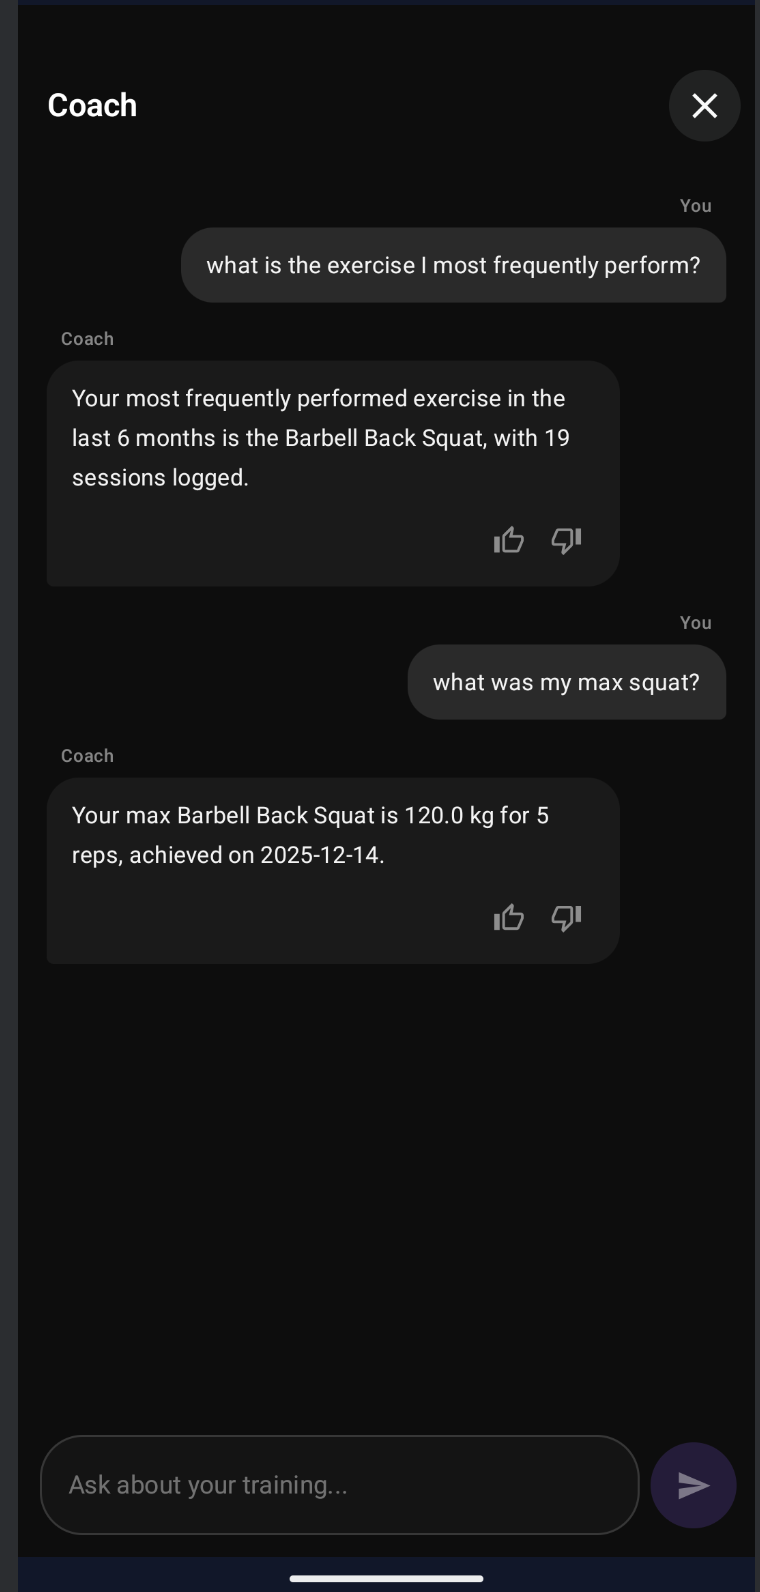The image size is (760, 1592).
Task: Click the You label above max squat question
Action: [x=695, y=623]
